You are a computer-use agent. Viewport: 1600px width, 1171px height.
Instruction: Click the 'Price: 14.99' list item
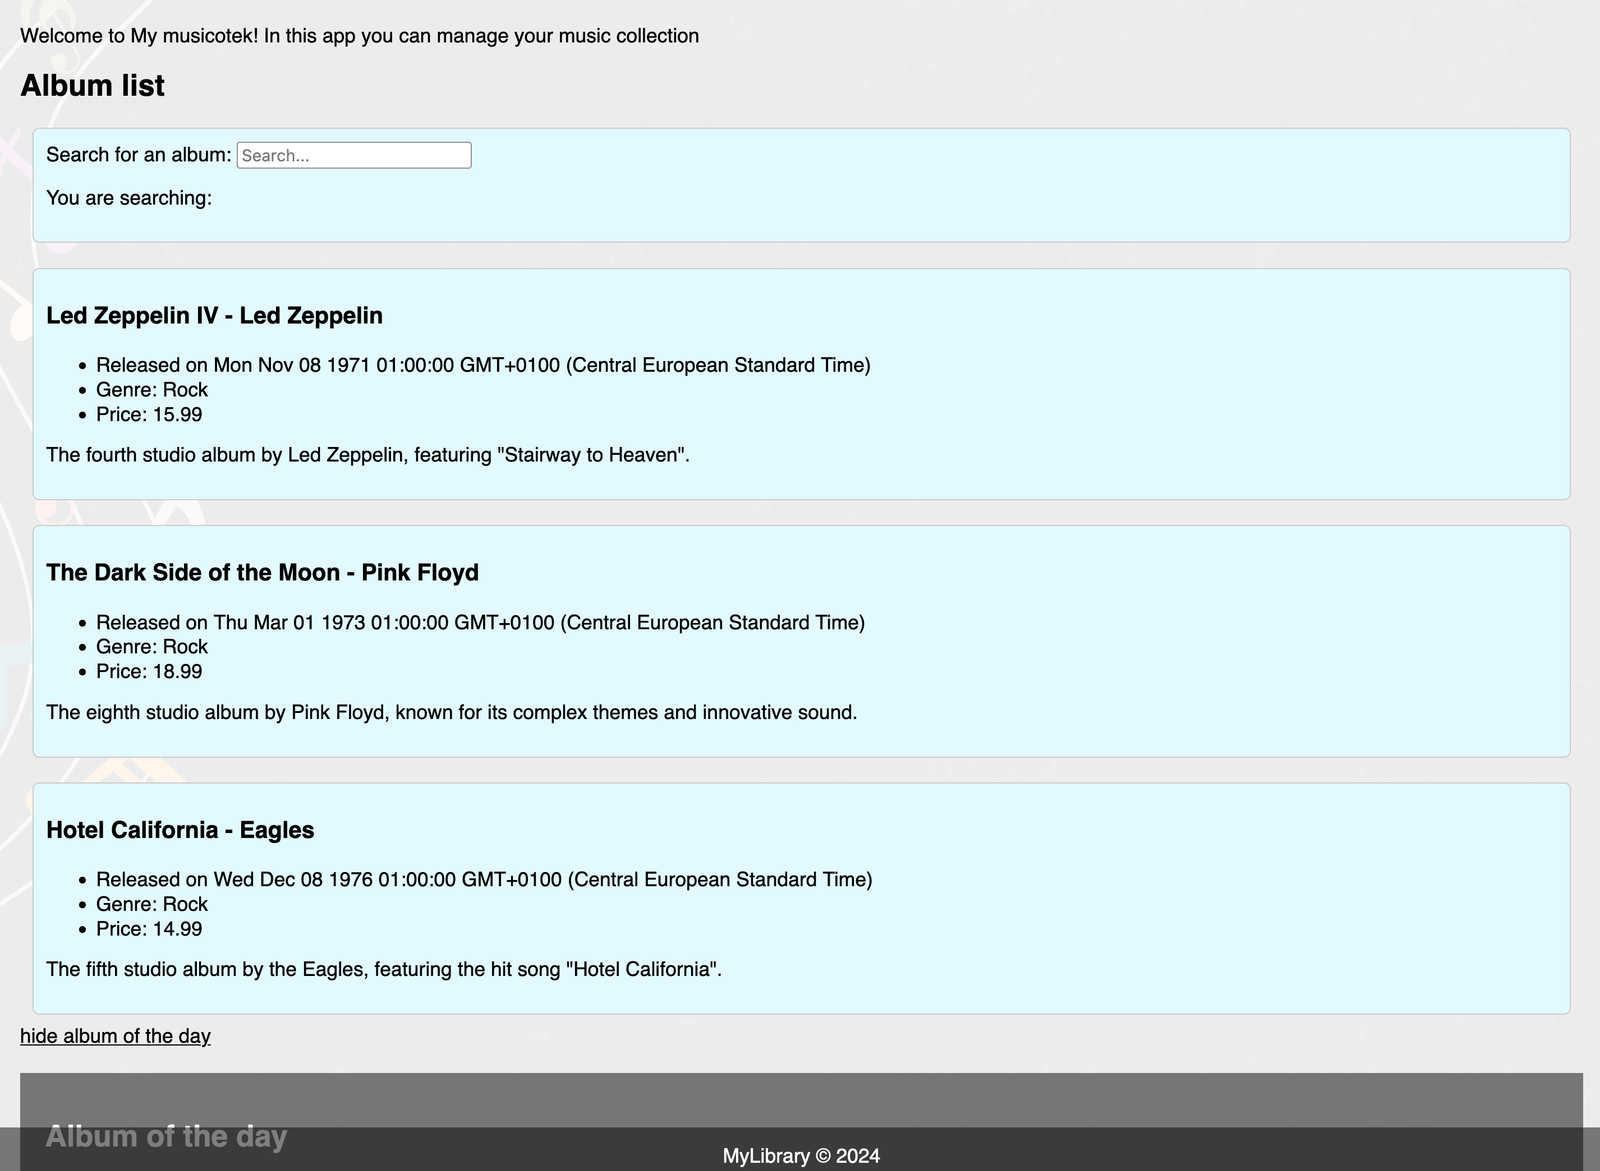click(x=149, y=928)
